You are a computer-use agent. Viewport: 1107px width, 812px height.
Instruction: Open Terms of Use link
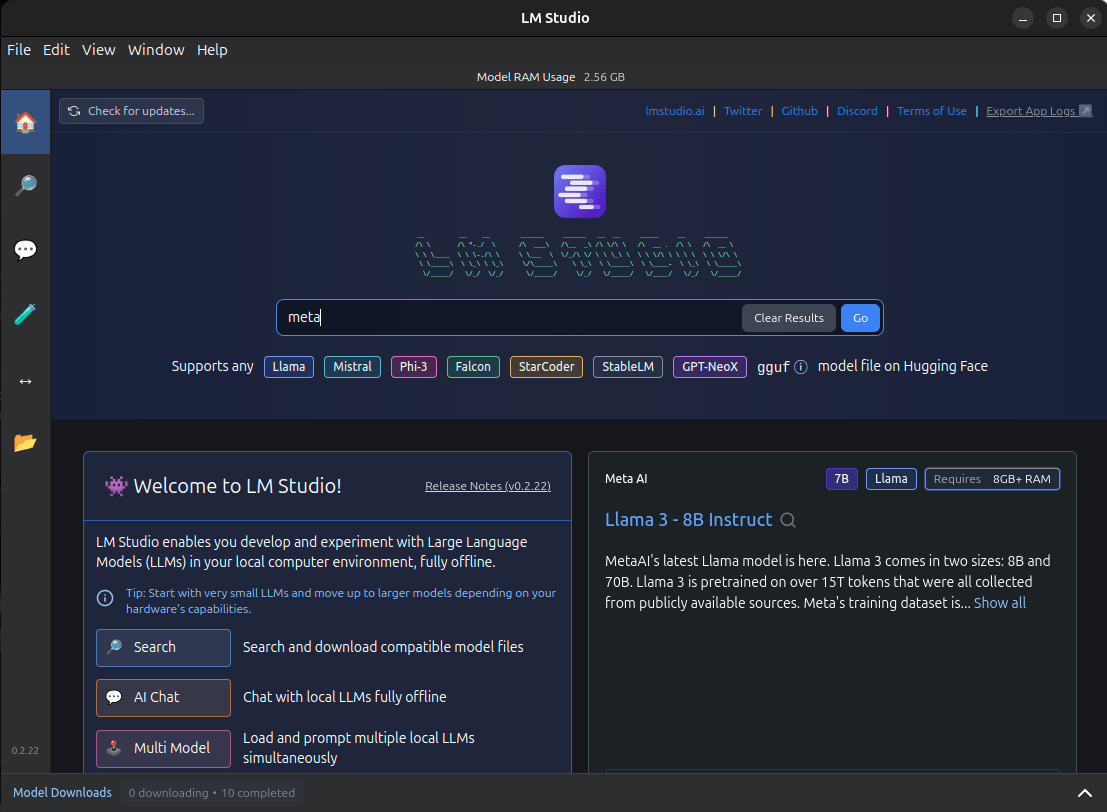[931, 111]
